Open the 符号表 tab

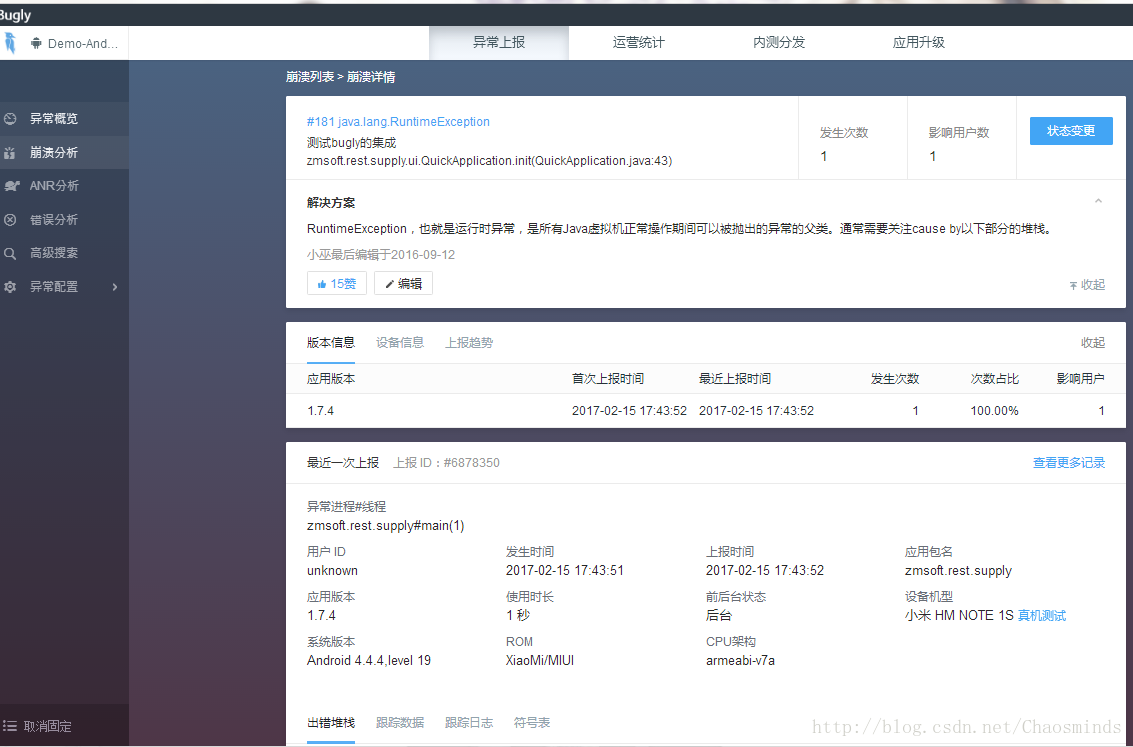pos(532,722)
